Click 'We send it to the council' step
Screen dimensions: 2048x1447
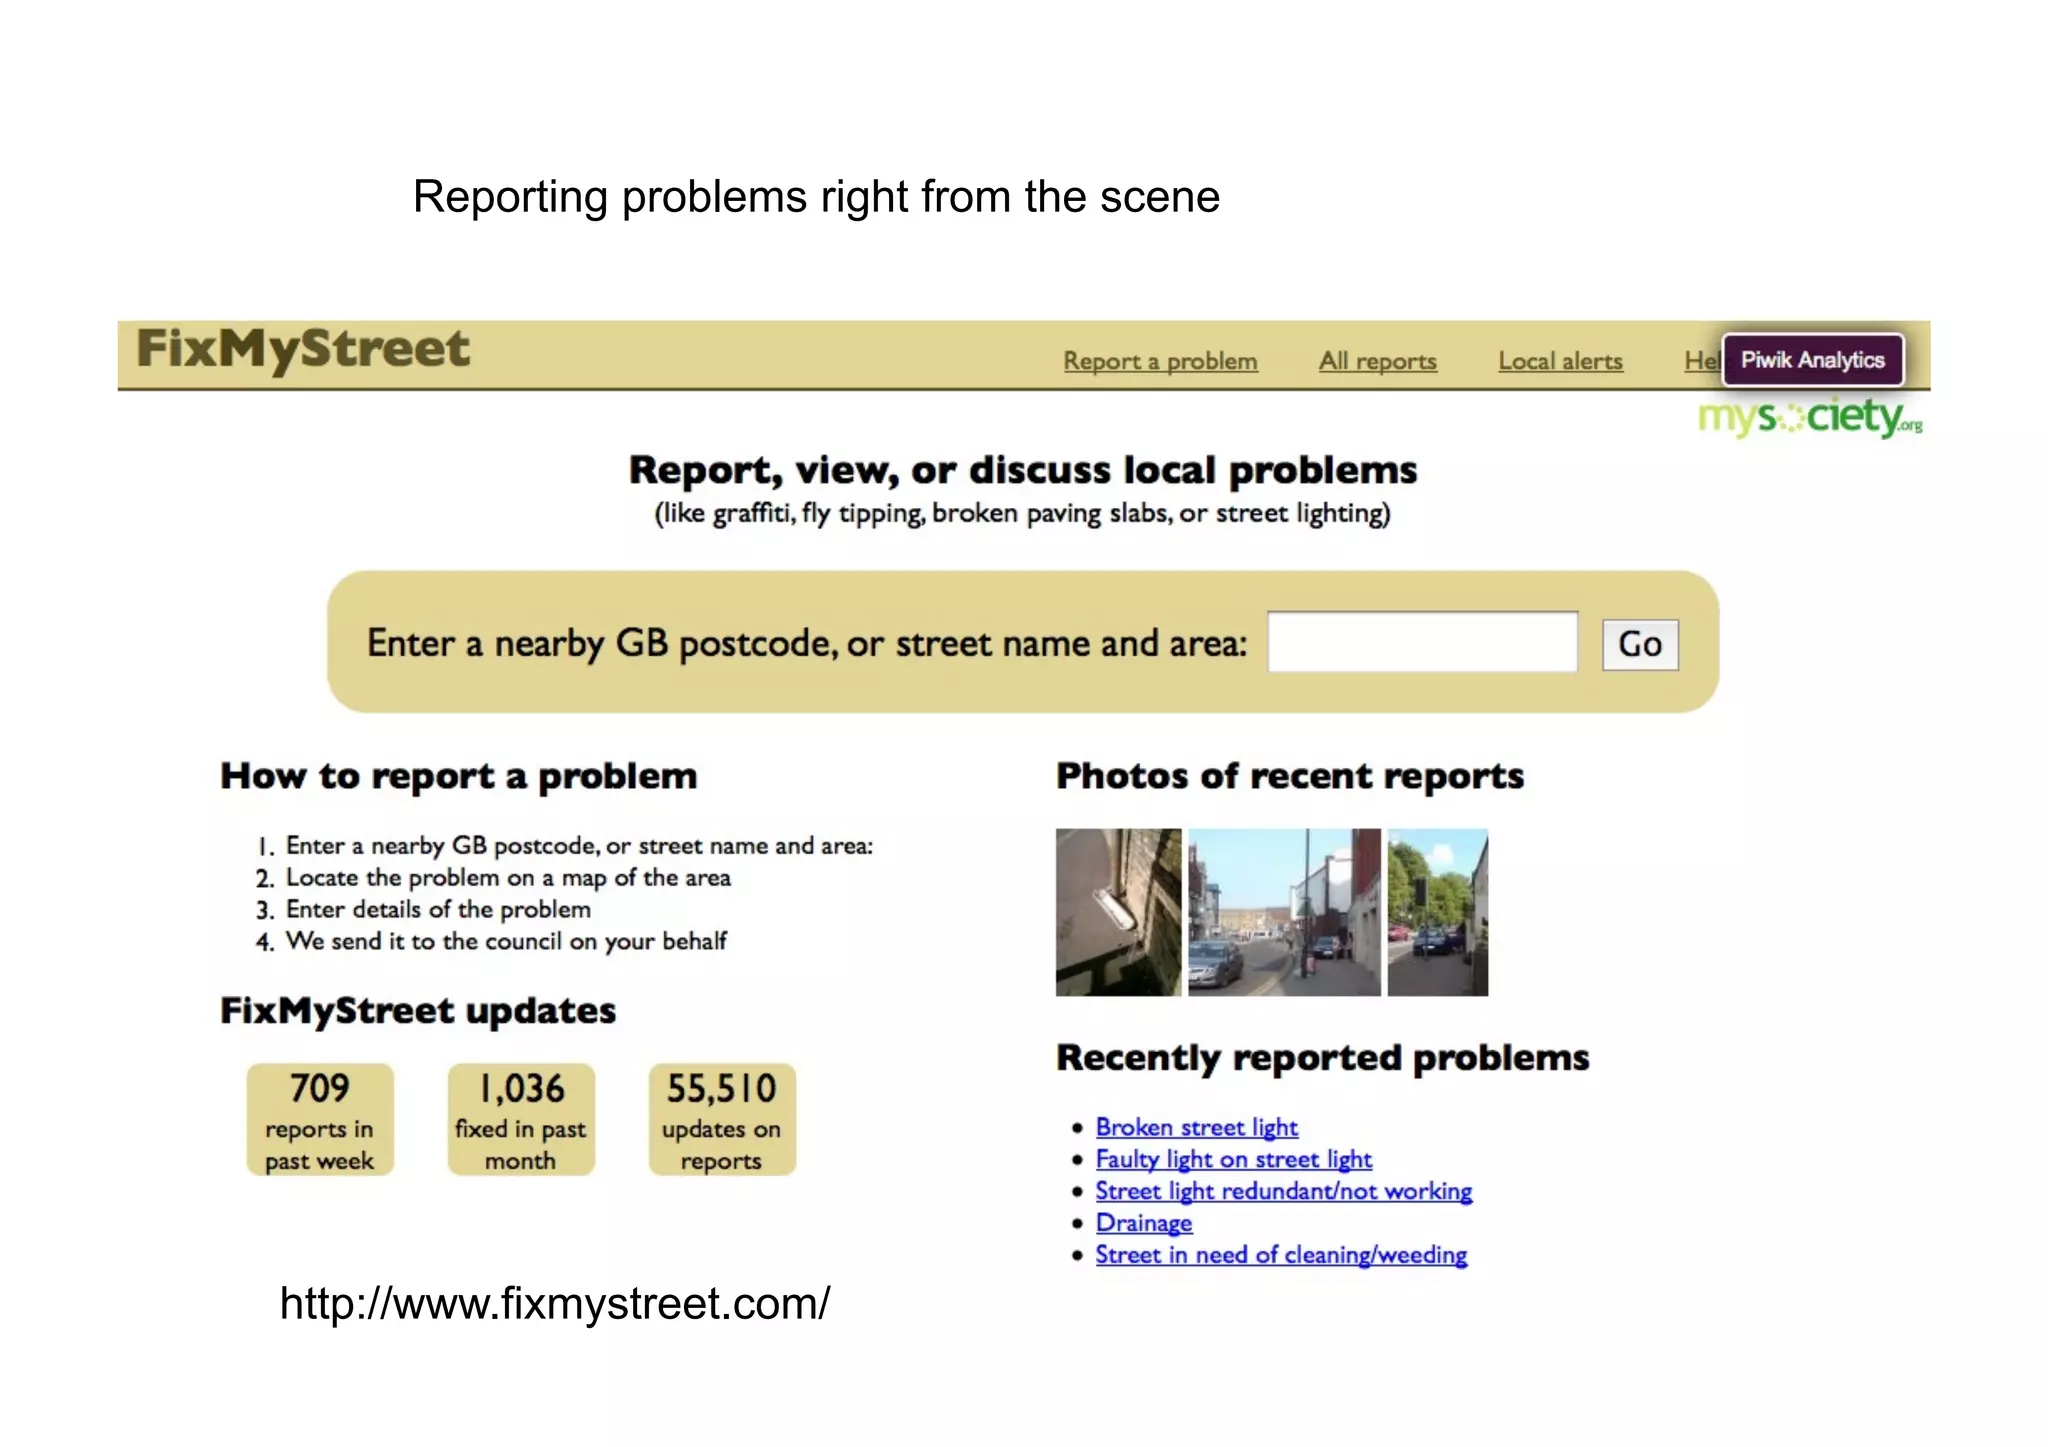point(506,942)
